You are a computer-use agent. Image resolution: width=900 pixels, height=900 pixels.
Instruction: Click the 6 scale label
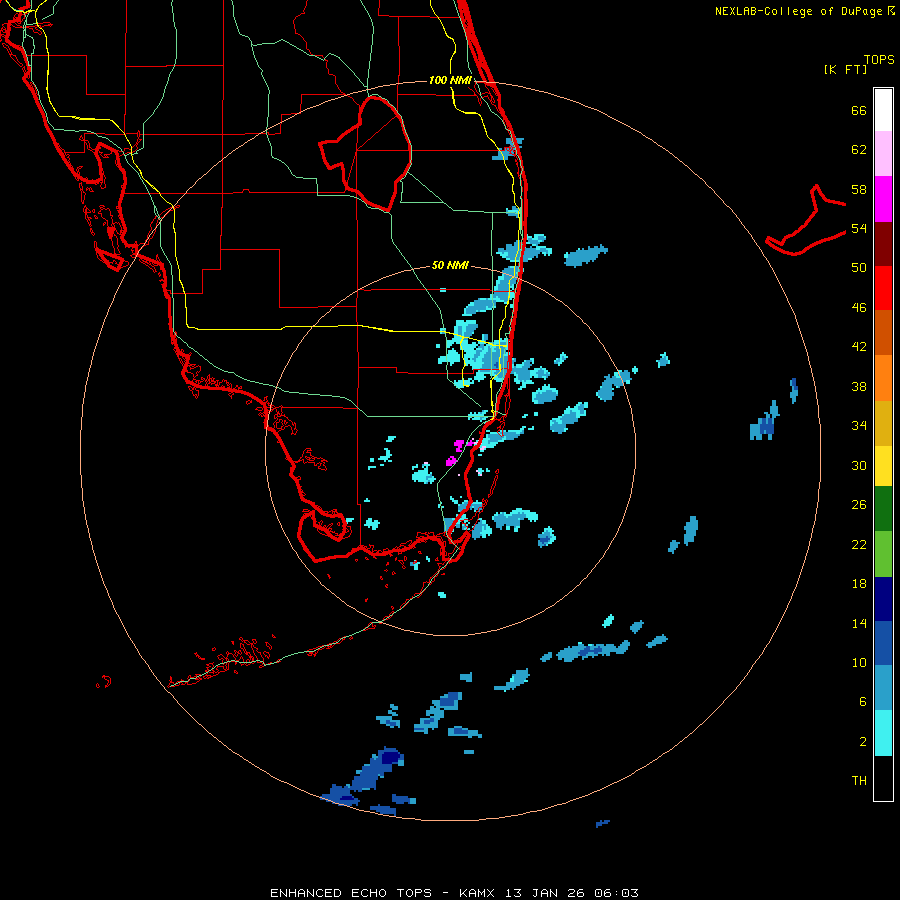coord(863,702)
